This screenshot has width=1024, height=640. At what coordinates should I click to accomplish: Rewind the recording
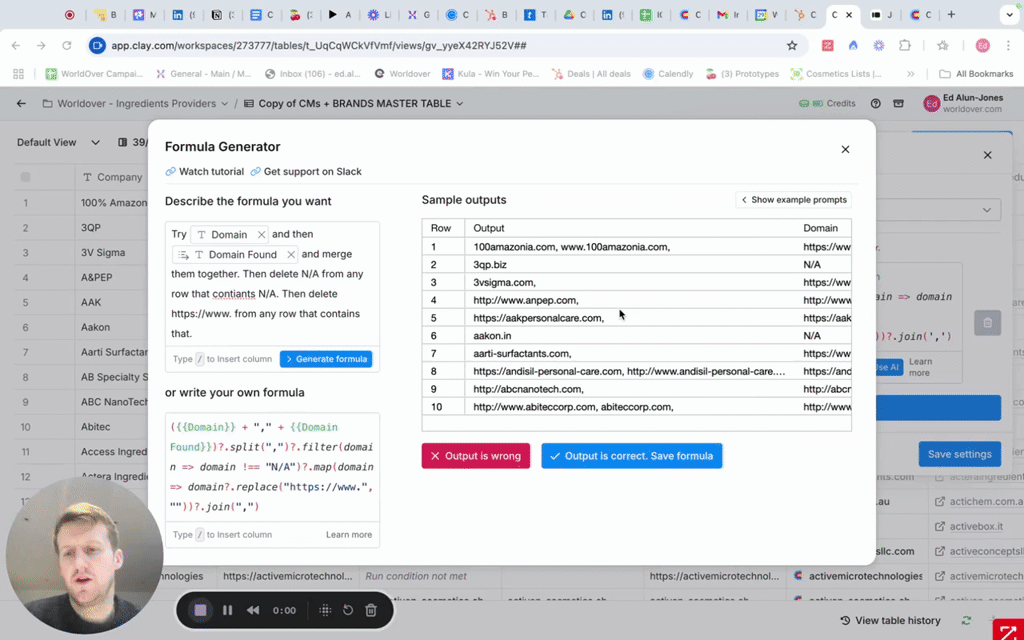coord(254,610)
